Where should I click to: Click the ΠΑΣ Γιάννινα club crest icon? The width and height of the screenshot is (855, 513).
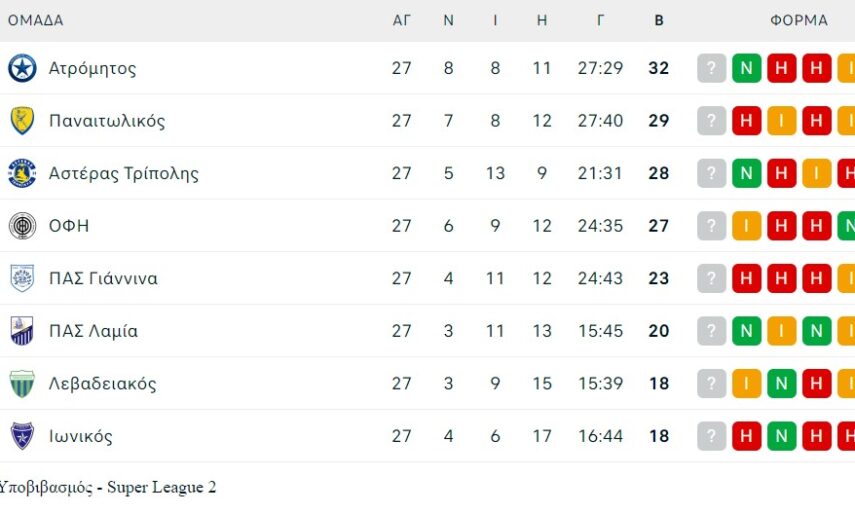[22, 278]
